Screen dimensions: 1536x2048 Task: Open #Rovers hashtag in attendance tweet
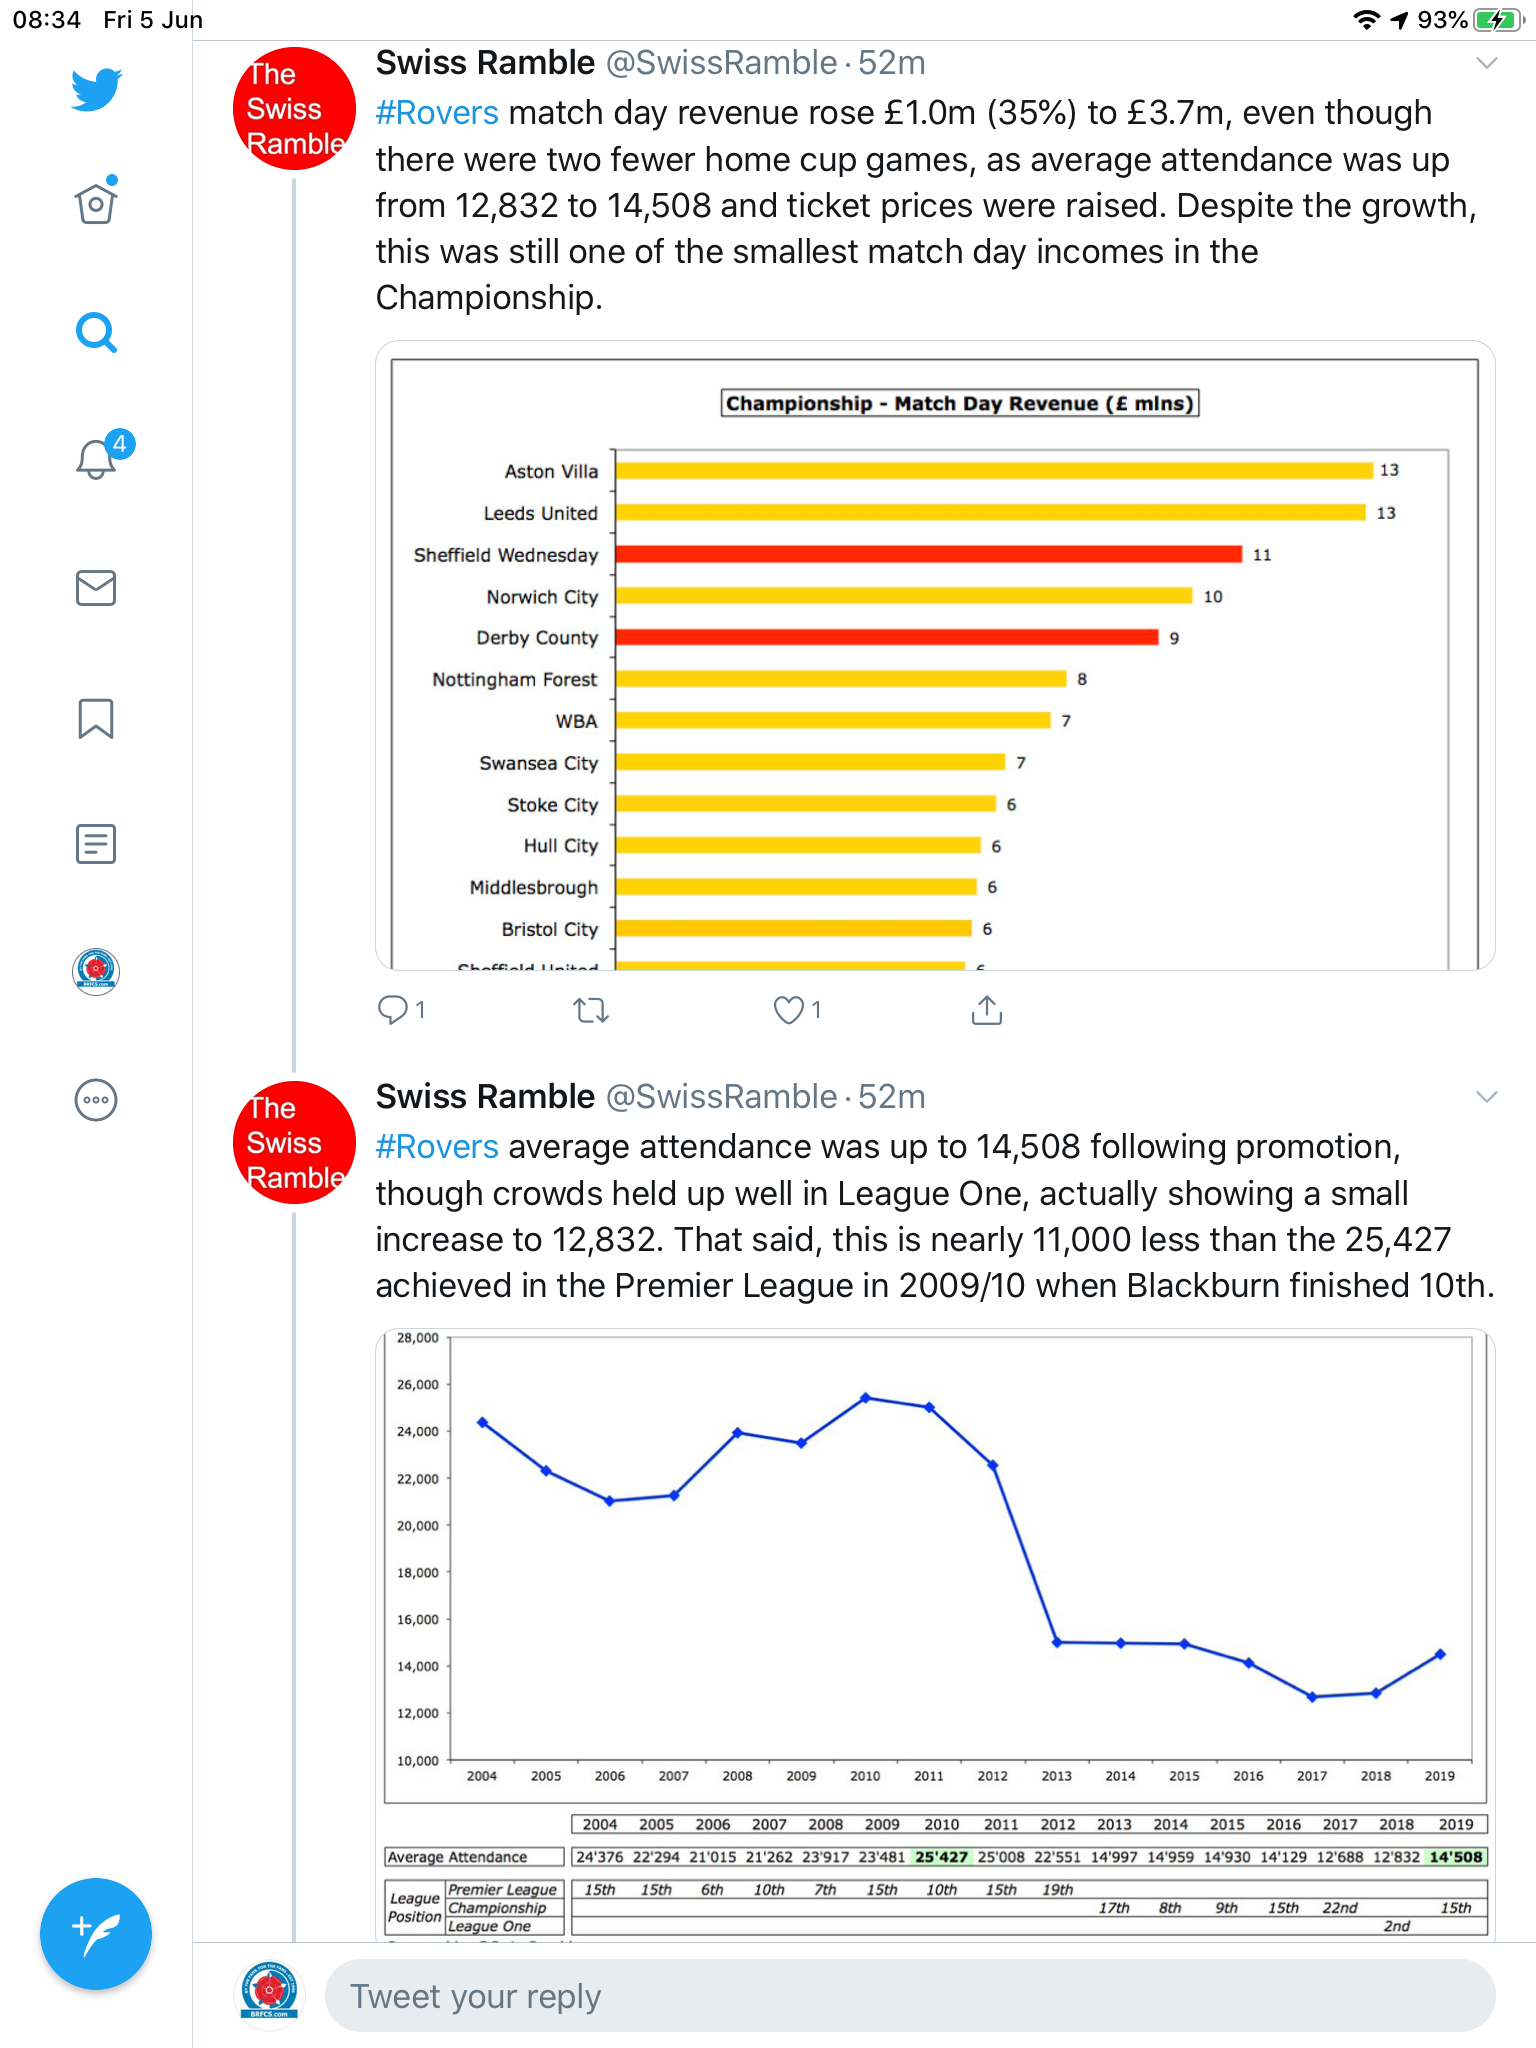tap(437, 1147)
